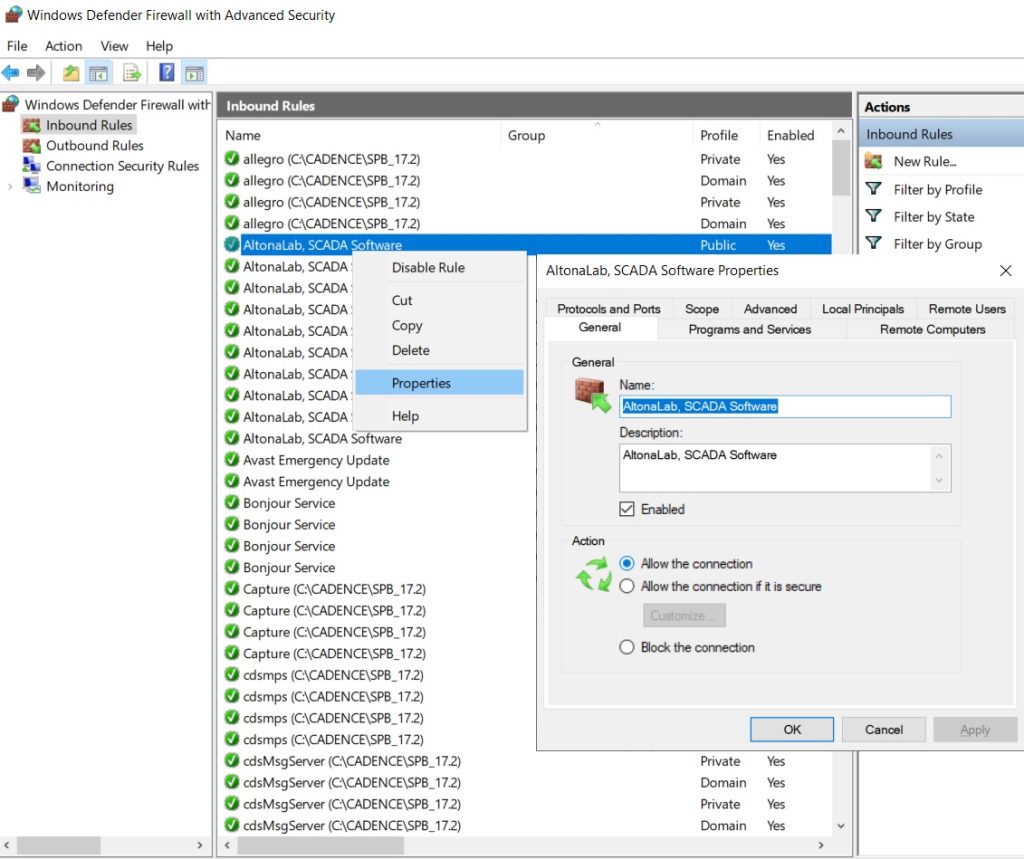Open the File menu
This screenshot has height=859, width=1024.
(x=17, y=46)
